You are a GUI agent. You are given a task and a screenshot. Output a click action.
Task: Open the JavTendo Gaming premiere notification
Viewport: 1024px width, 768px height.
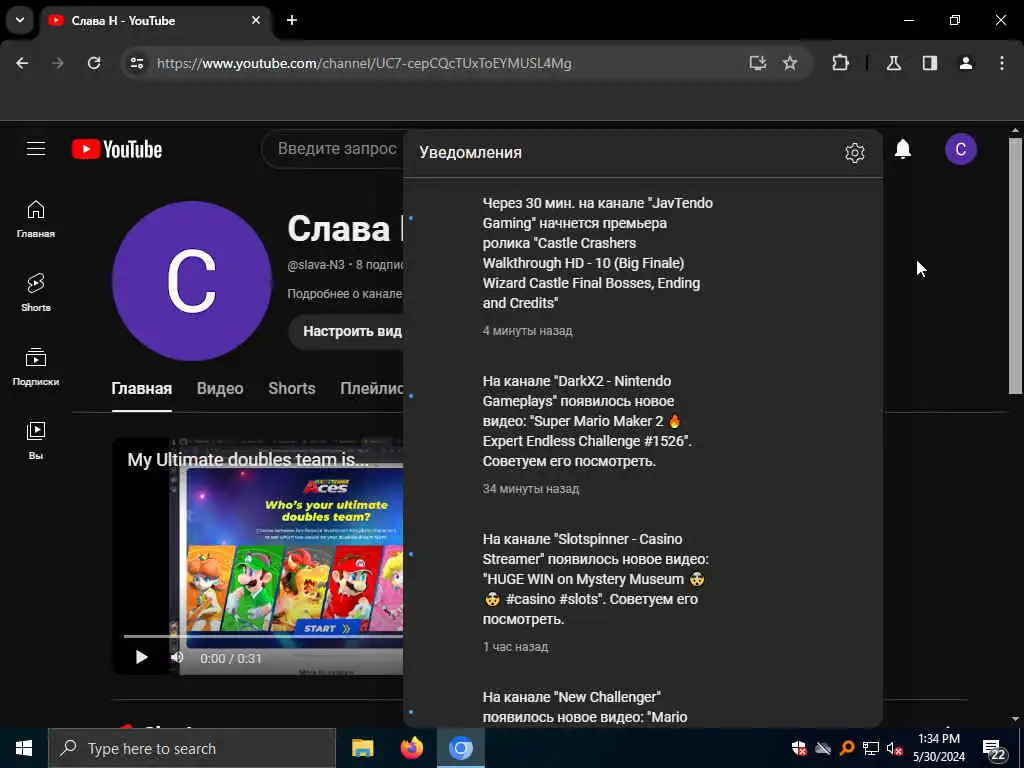click(643, 266)
